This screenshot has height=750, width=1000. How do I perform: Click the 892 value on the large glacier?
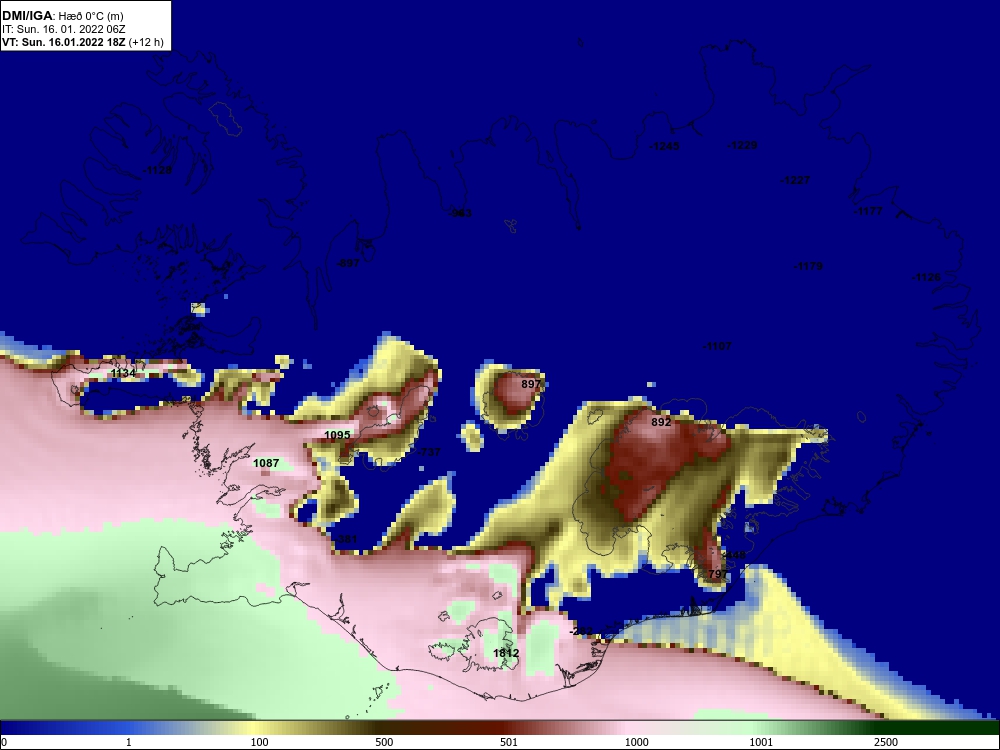(661, 422)
